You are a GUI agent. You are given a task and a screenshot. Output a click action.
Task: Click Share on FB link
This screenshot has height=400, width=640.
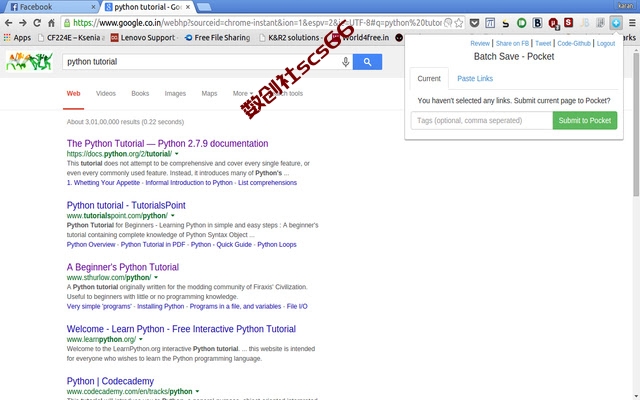tap(512, 43)
